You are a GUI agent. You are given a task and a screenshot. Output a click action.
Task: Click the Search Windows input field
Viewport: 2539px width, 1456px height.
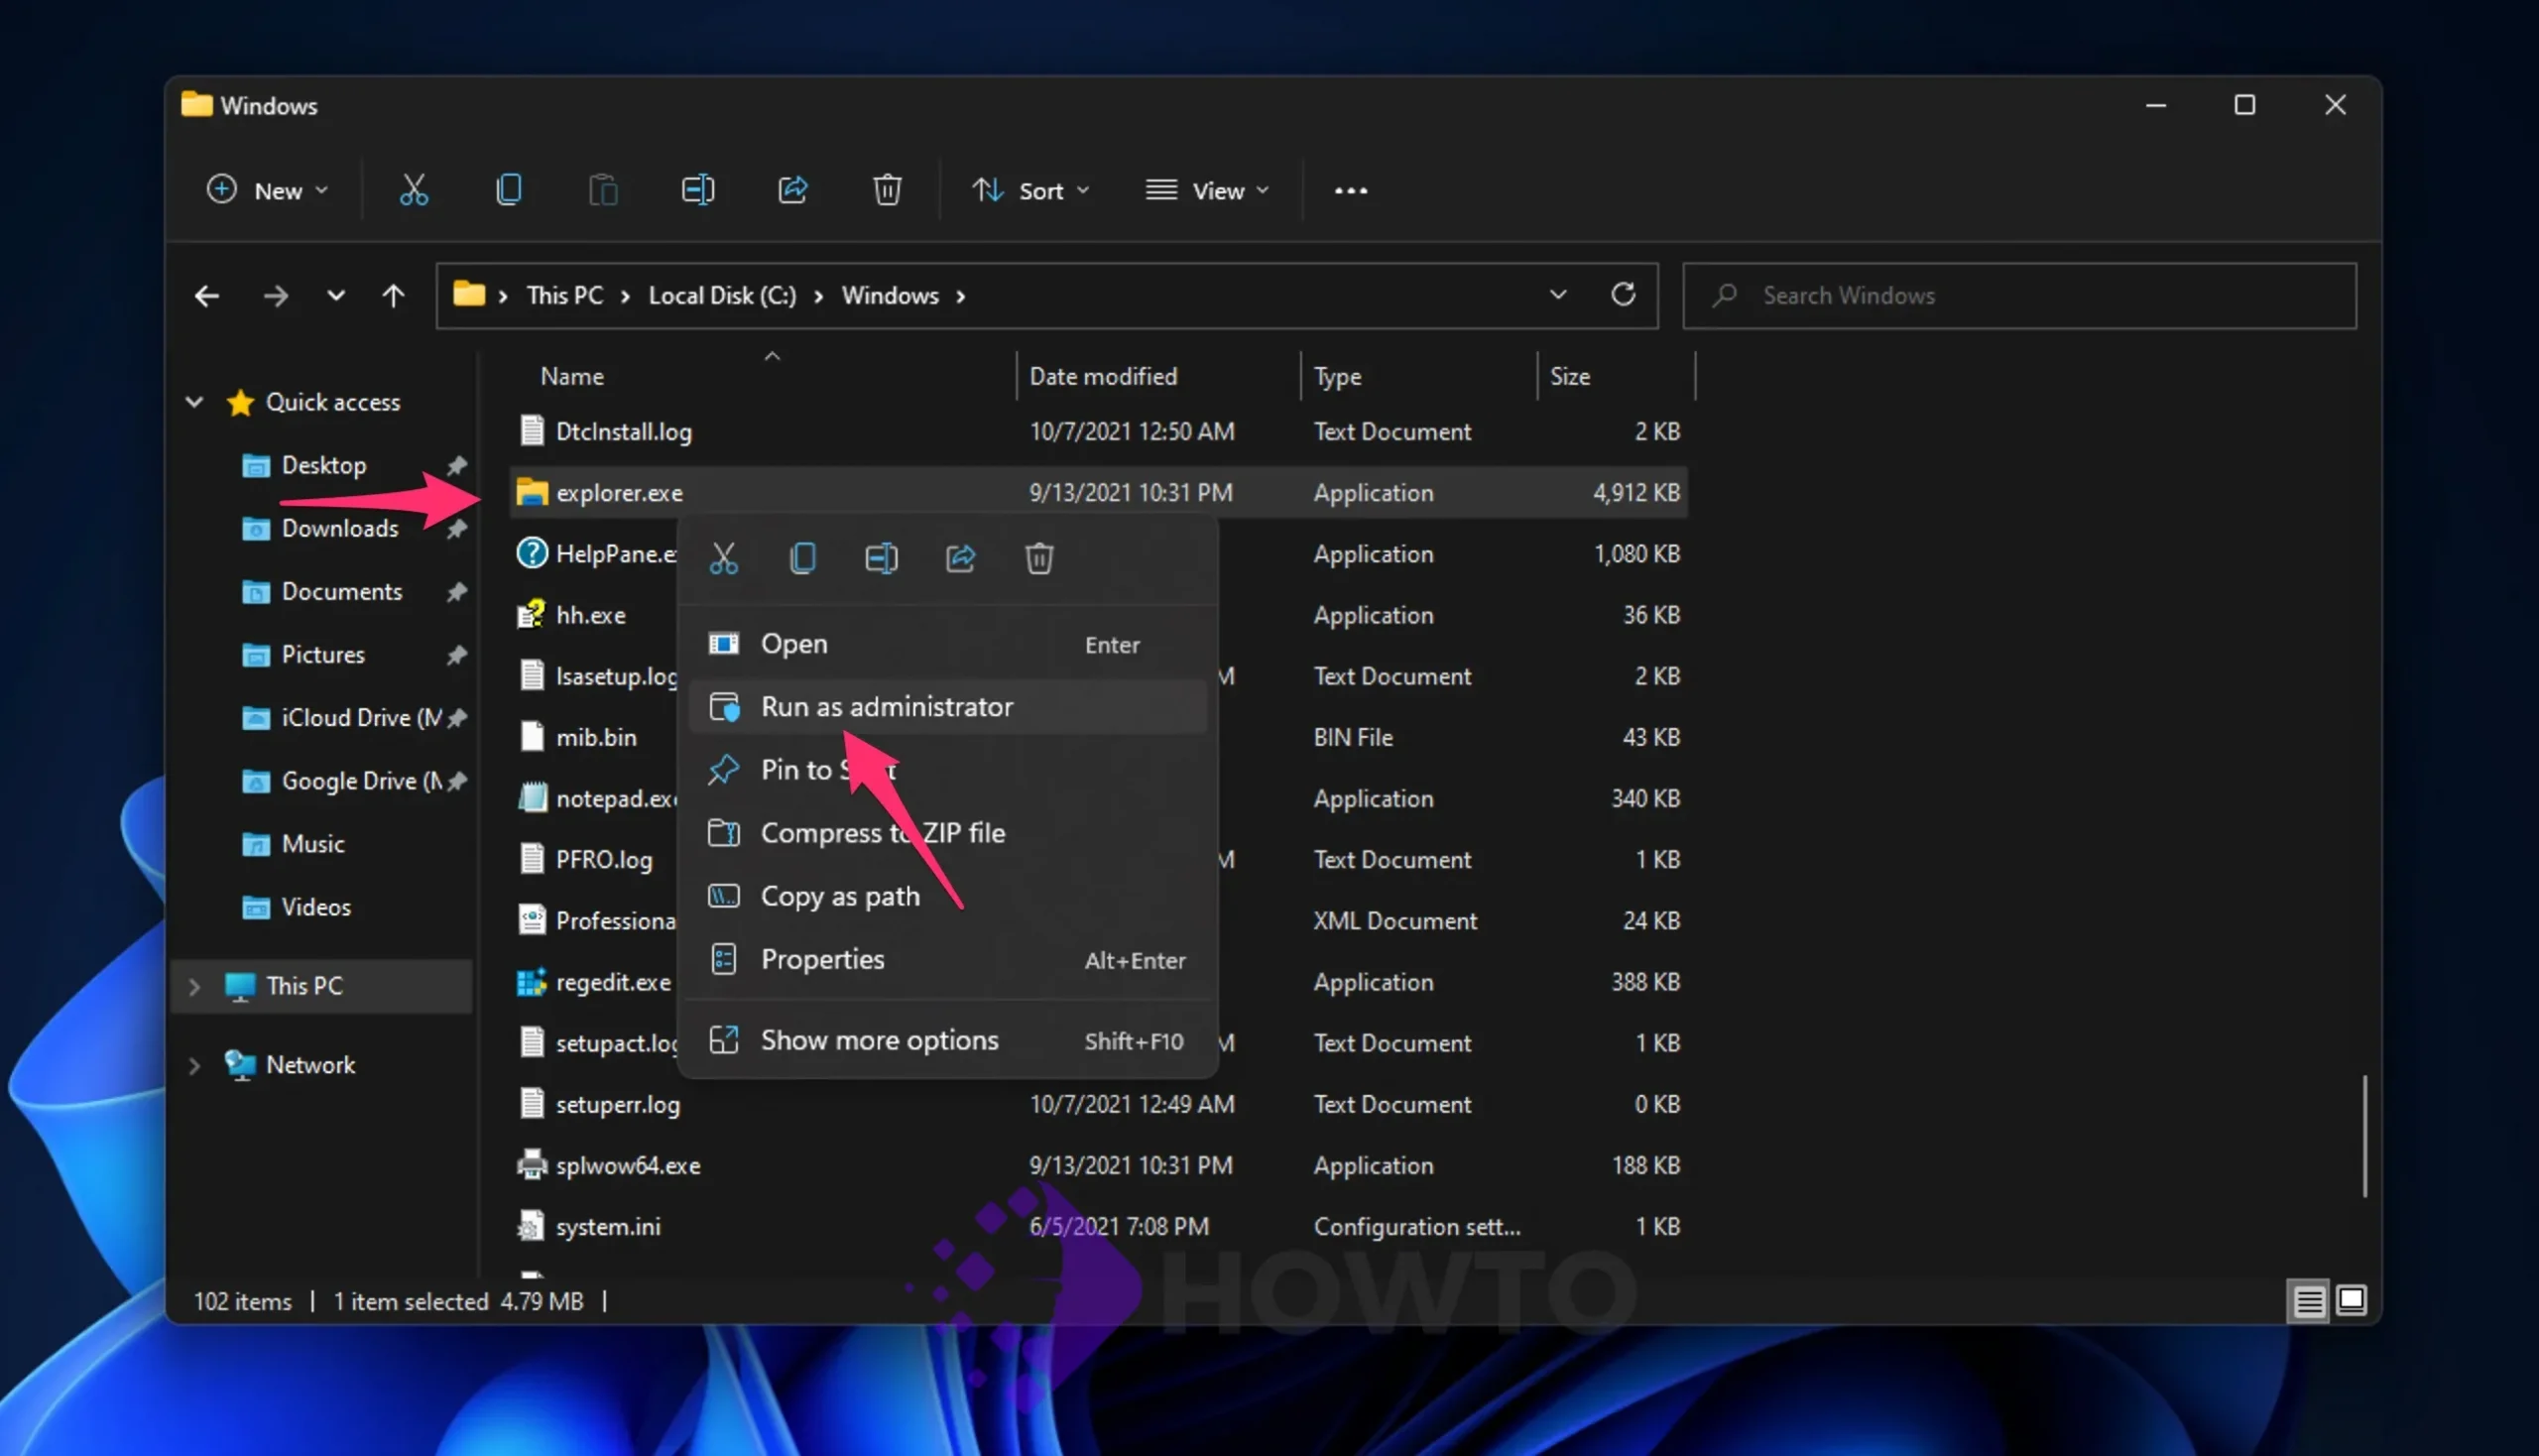[x=2019, y=296]
